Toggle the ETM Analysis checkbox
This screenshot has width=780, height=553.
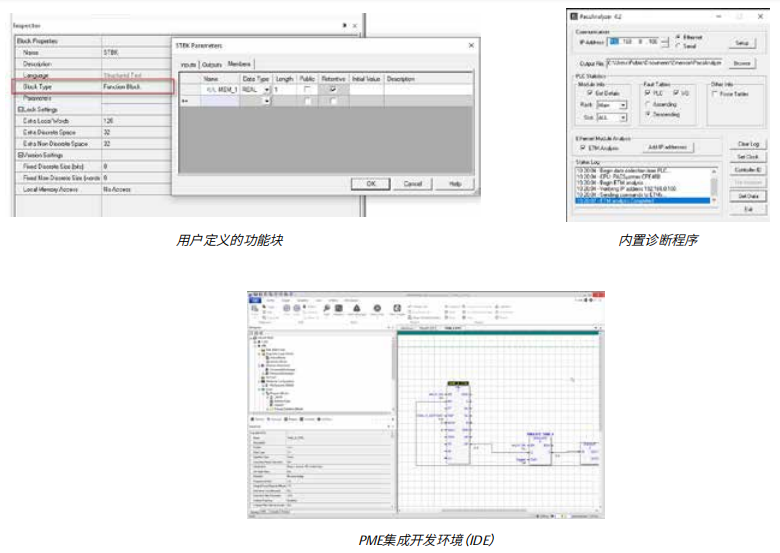[583, 147]
